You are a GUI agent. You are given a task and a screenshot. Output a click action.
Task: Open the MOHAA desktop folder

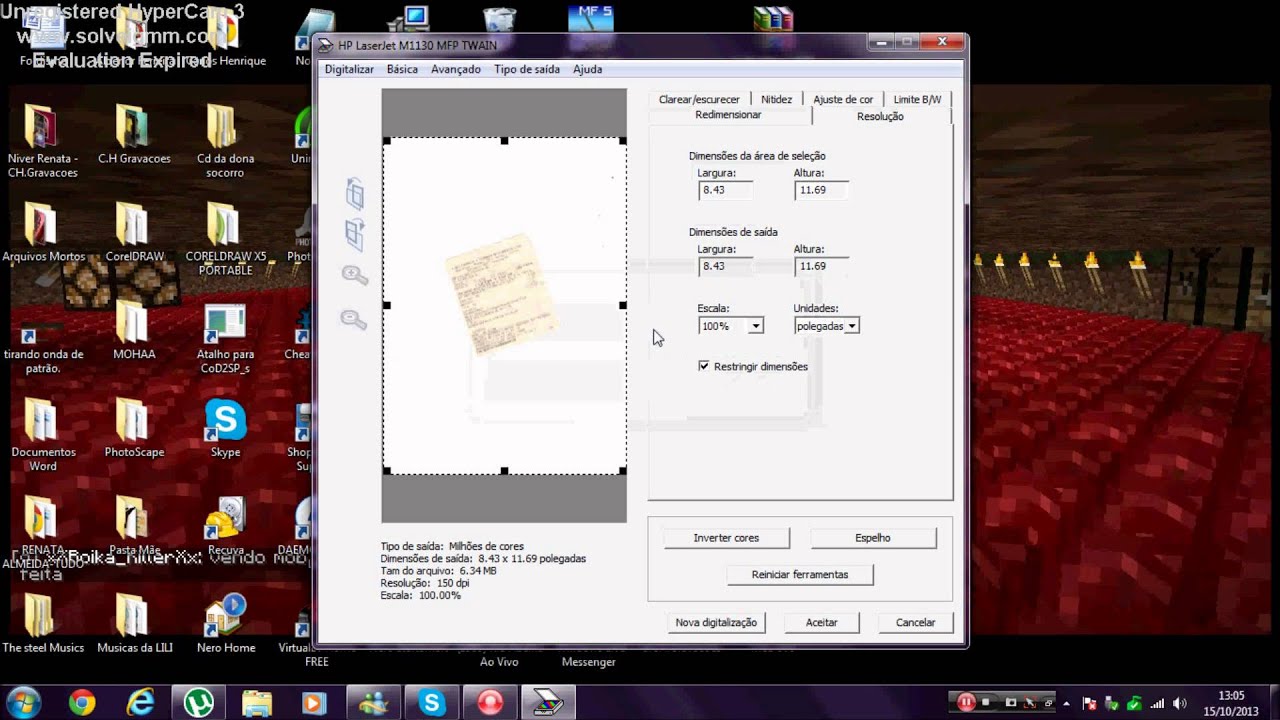point(134,330)
